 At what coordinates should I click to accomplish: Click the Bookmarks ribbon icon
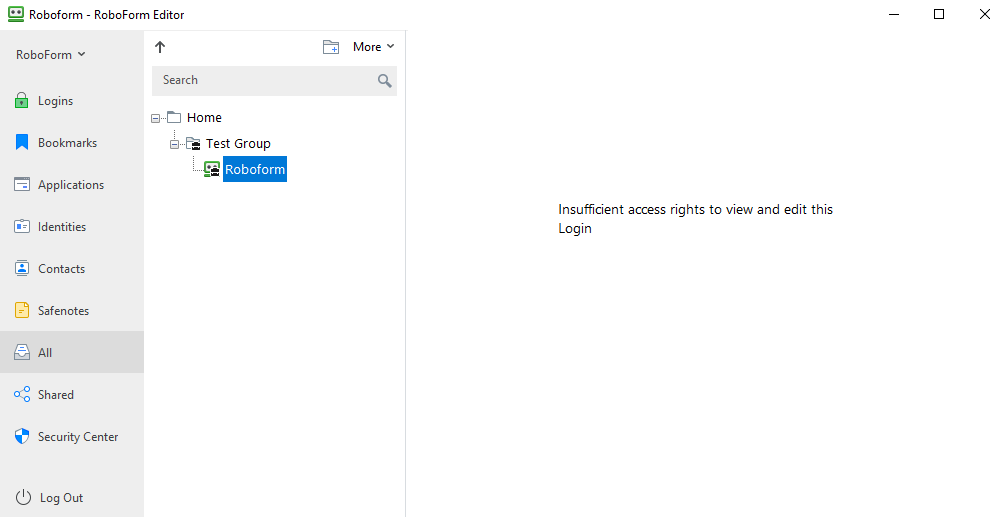22,142
